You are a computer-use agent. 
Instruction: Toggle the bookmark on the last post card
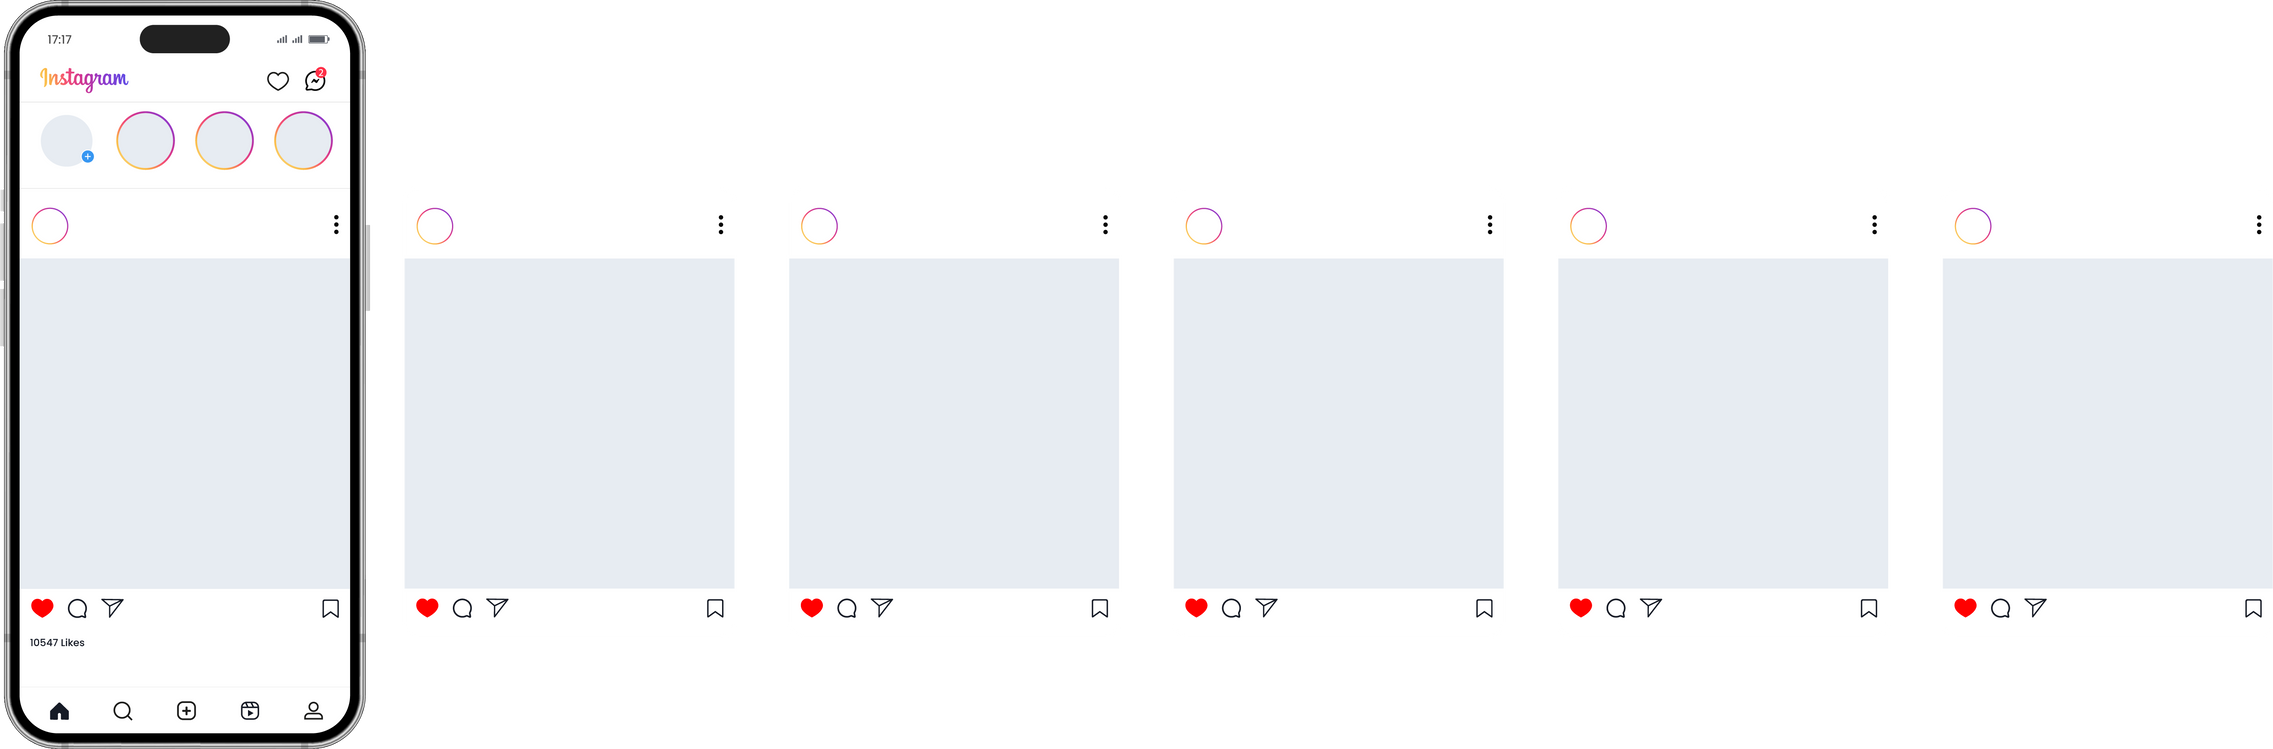point(2253,609)
